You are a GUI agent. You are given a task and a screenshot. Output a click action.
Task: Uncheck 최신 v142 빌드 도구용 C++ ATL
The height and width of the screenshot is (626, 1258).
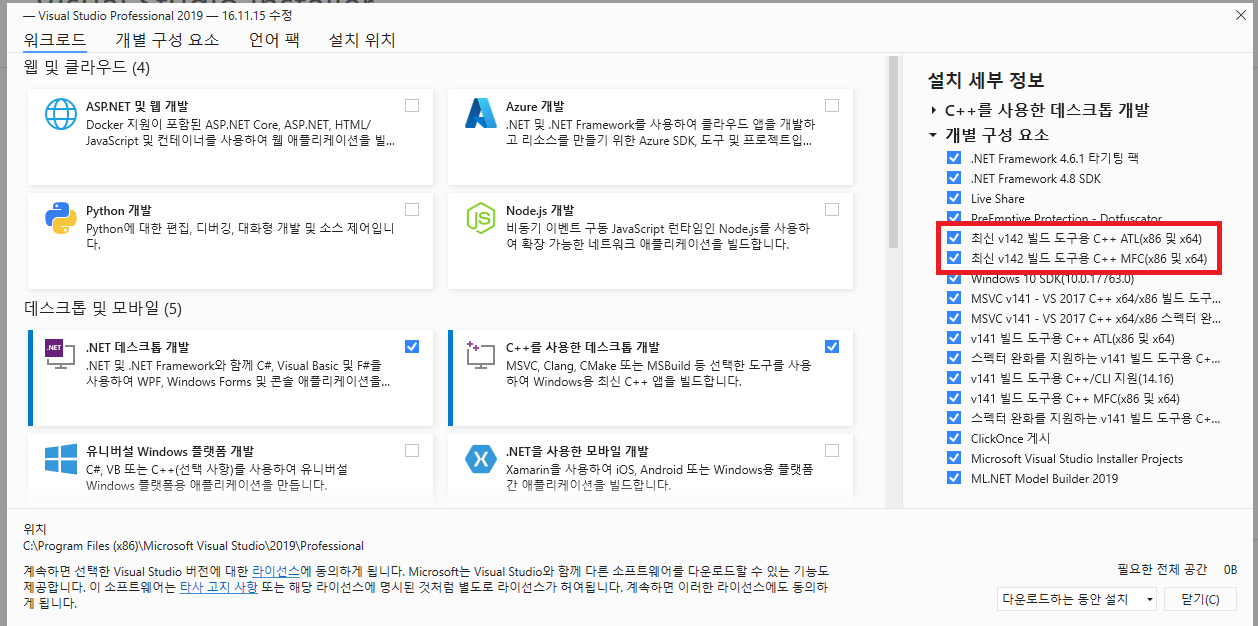954,238
